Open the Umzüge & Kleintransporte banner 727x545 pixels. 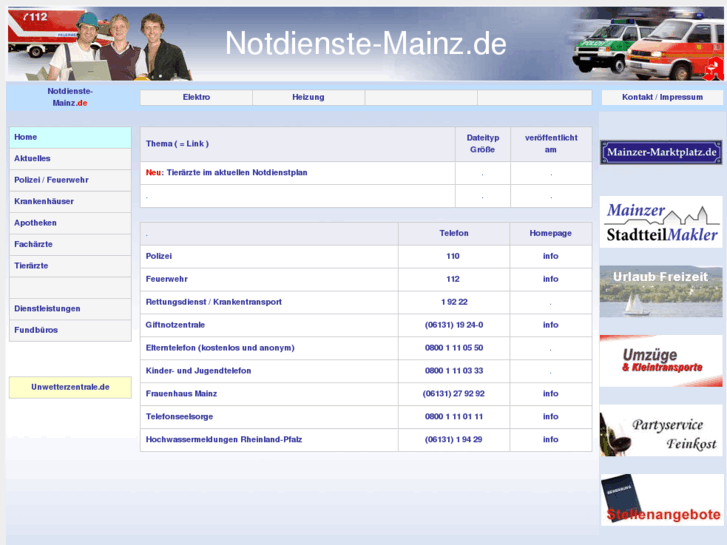tap(661, 361)
